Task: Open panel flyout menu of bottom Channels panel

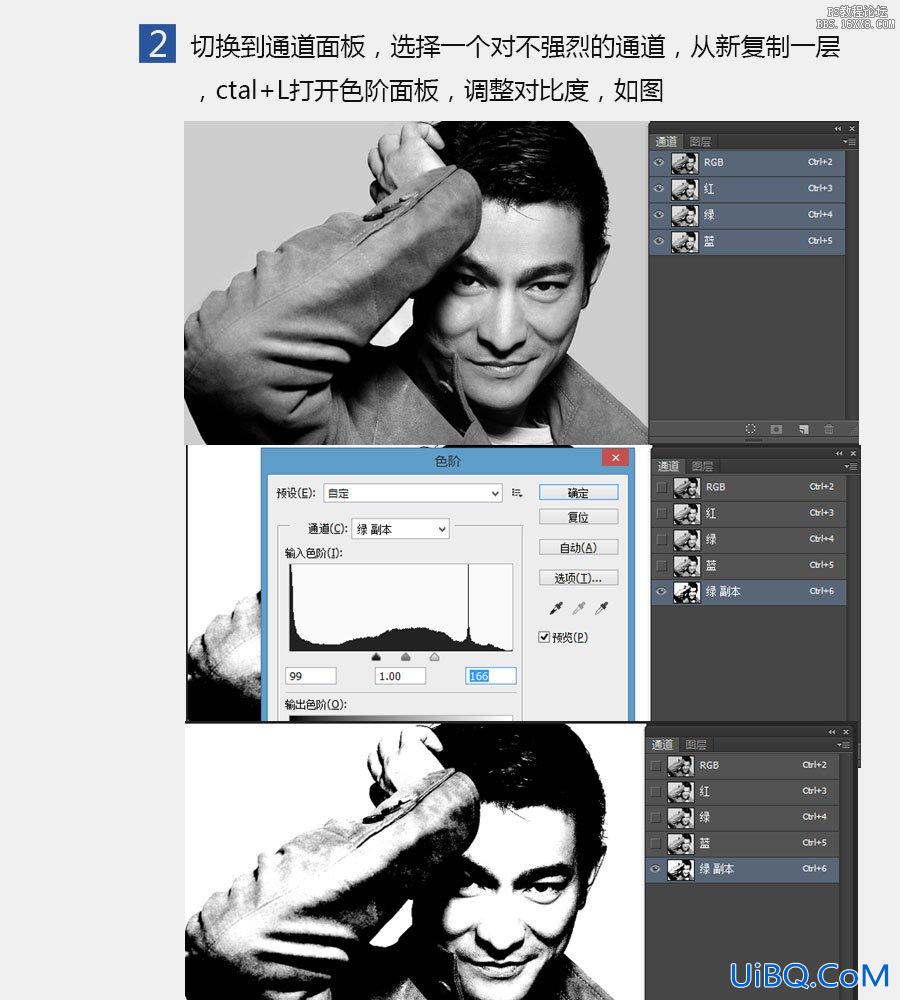Action: tap(843, 744)
